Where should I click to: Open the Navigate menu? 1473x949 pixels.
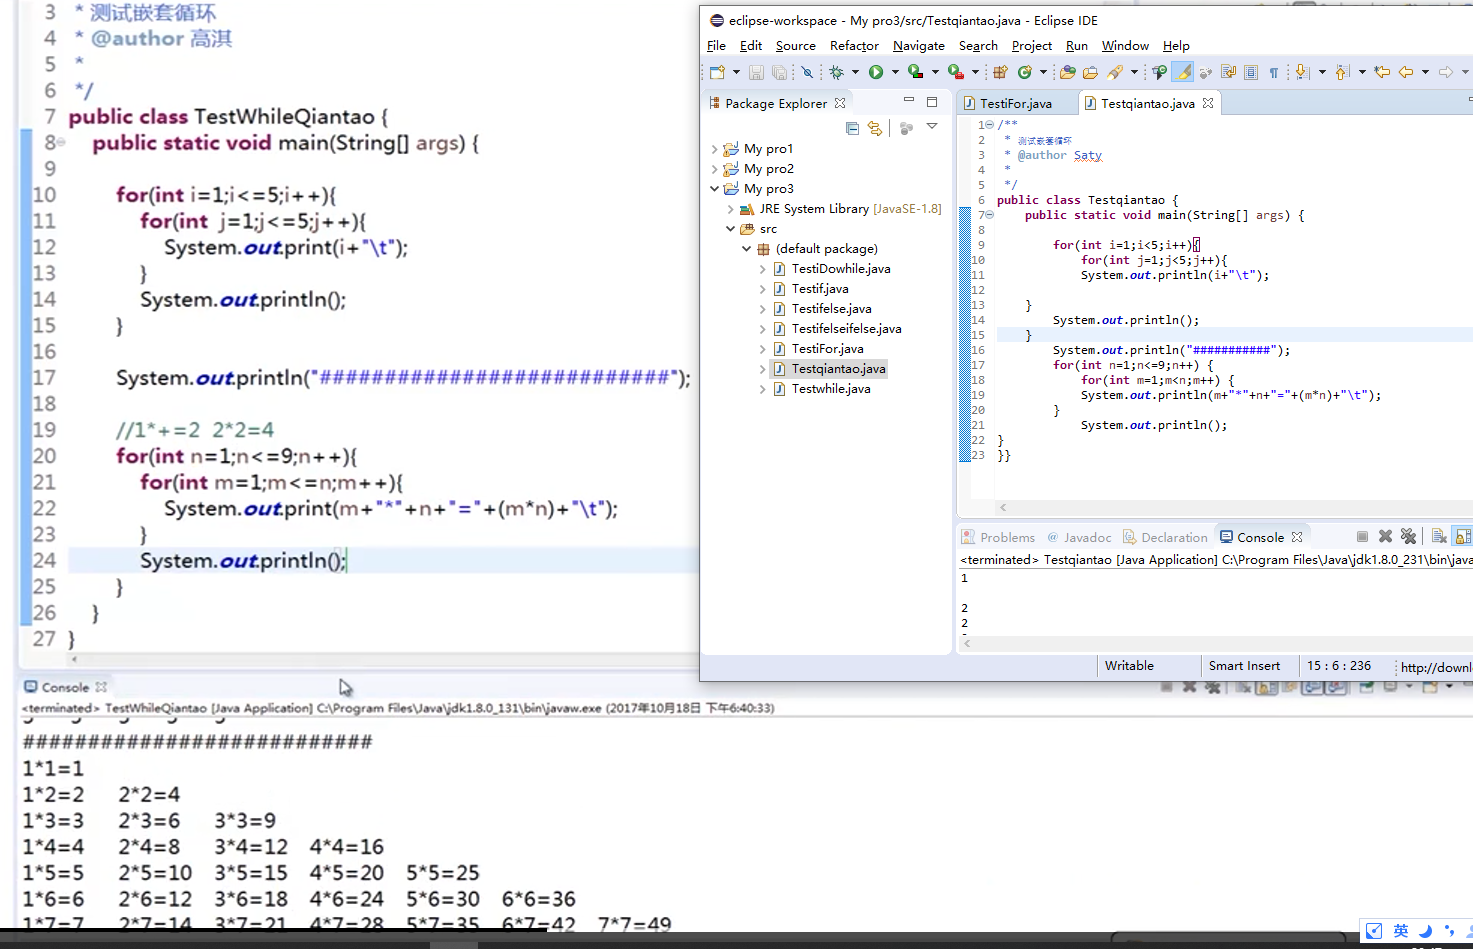(x=918, y=46)
